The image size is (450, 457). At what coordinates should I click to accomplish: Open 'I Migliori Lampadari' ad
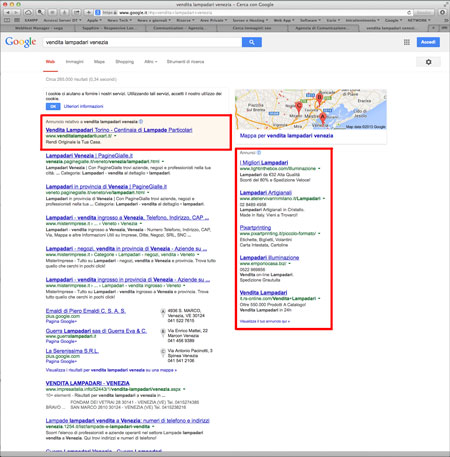pos(264,163)
